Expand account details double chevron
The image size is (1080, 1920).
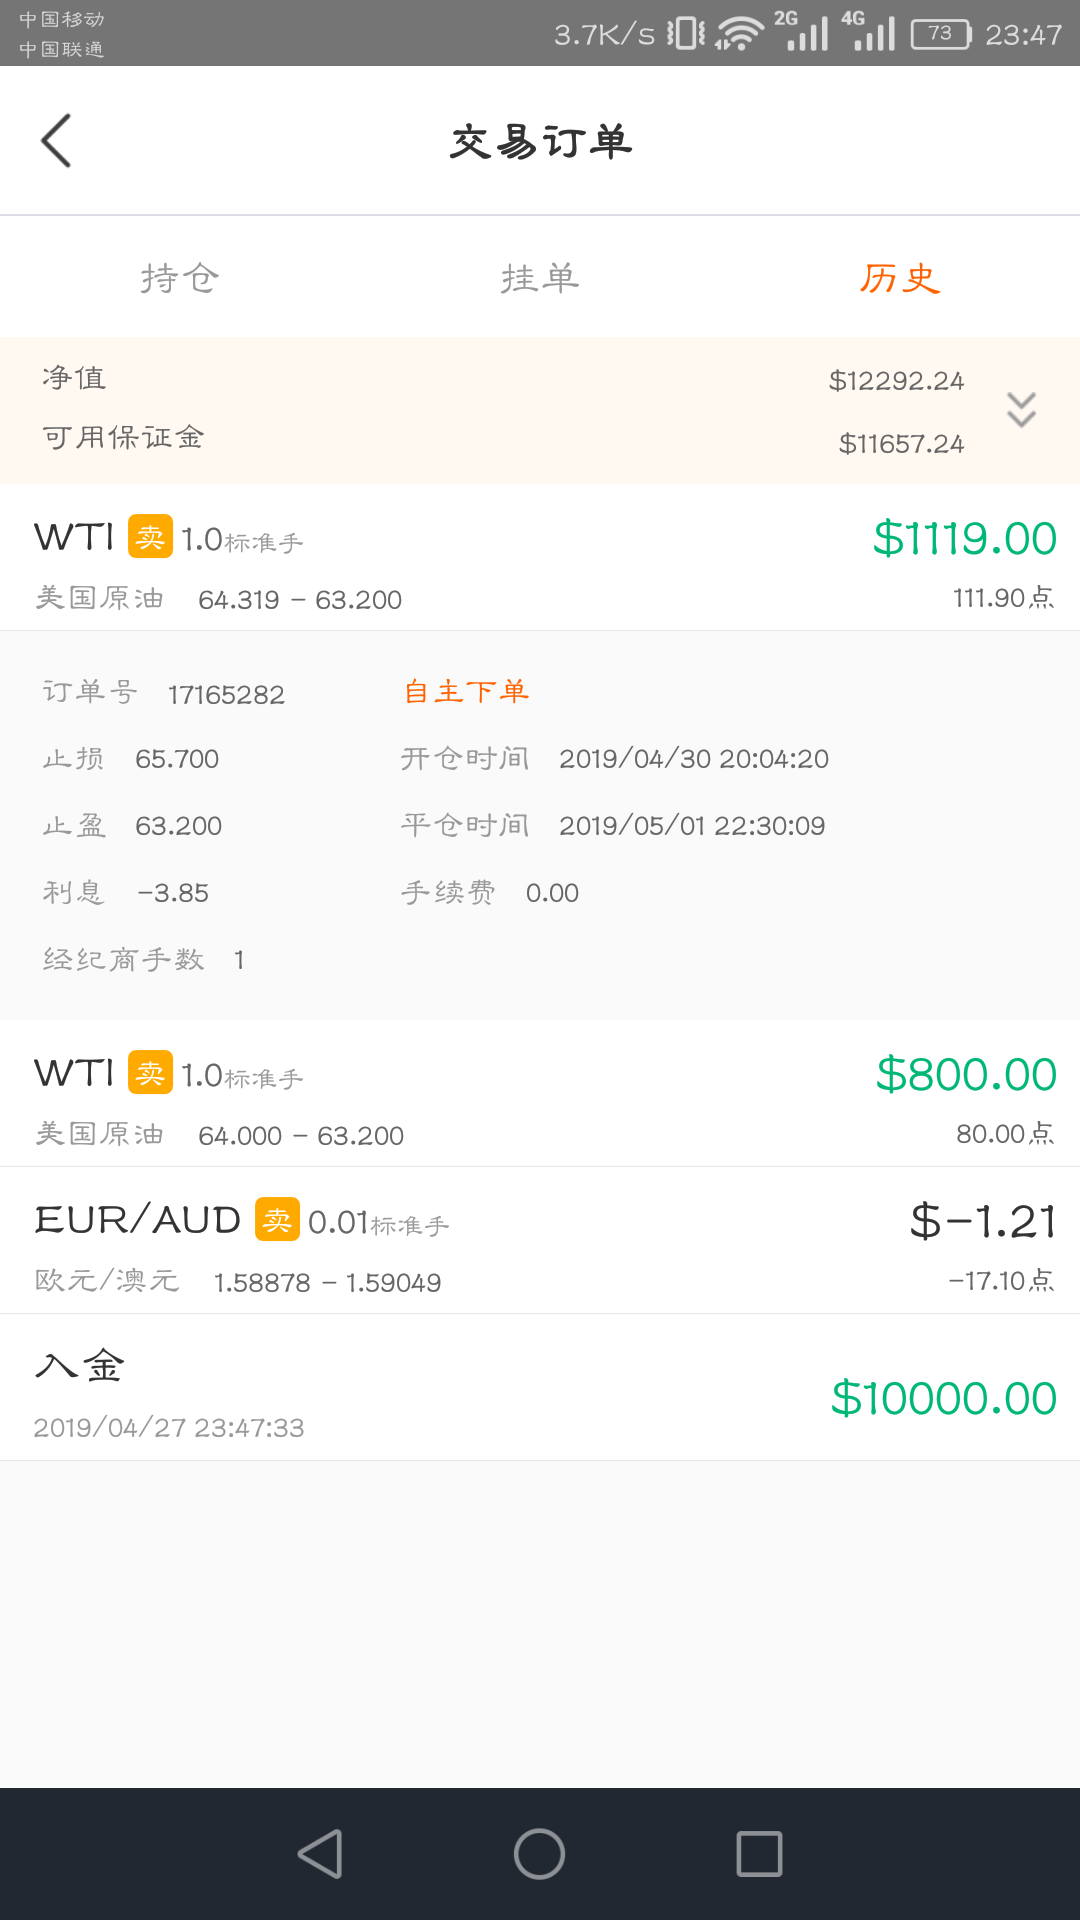[1021, 410]
